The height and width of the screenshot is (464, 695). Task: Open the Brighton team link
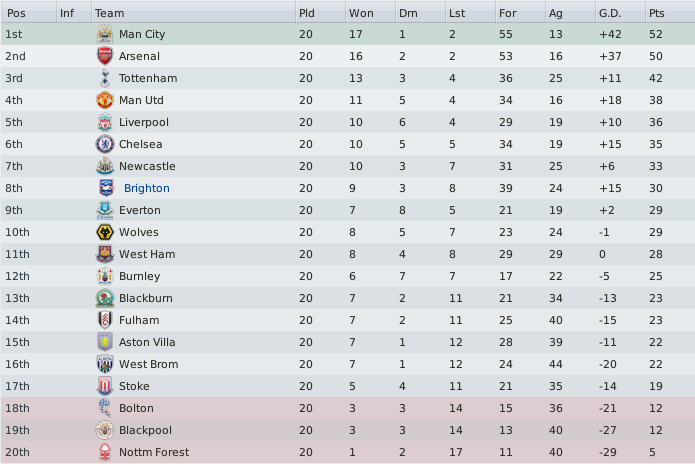147,188
